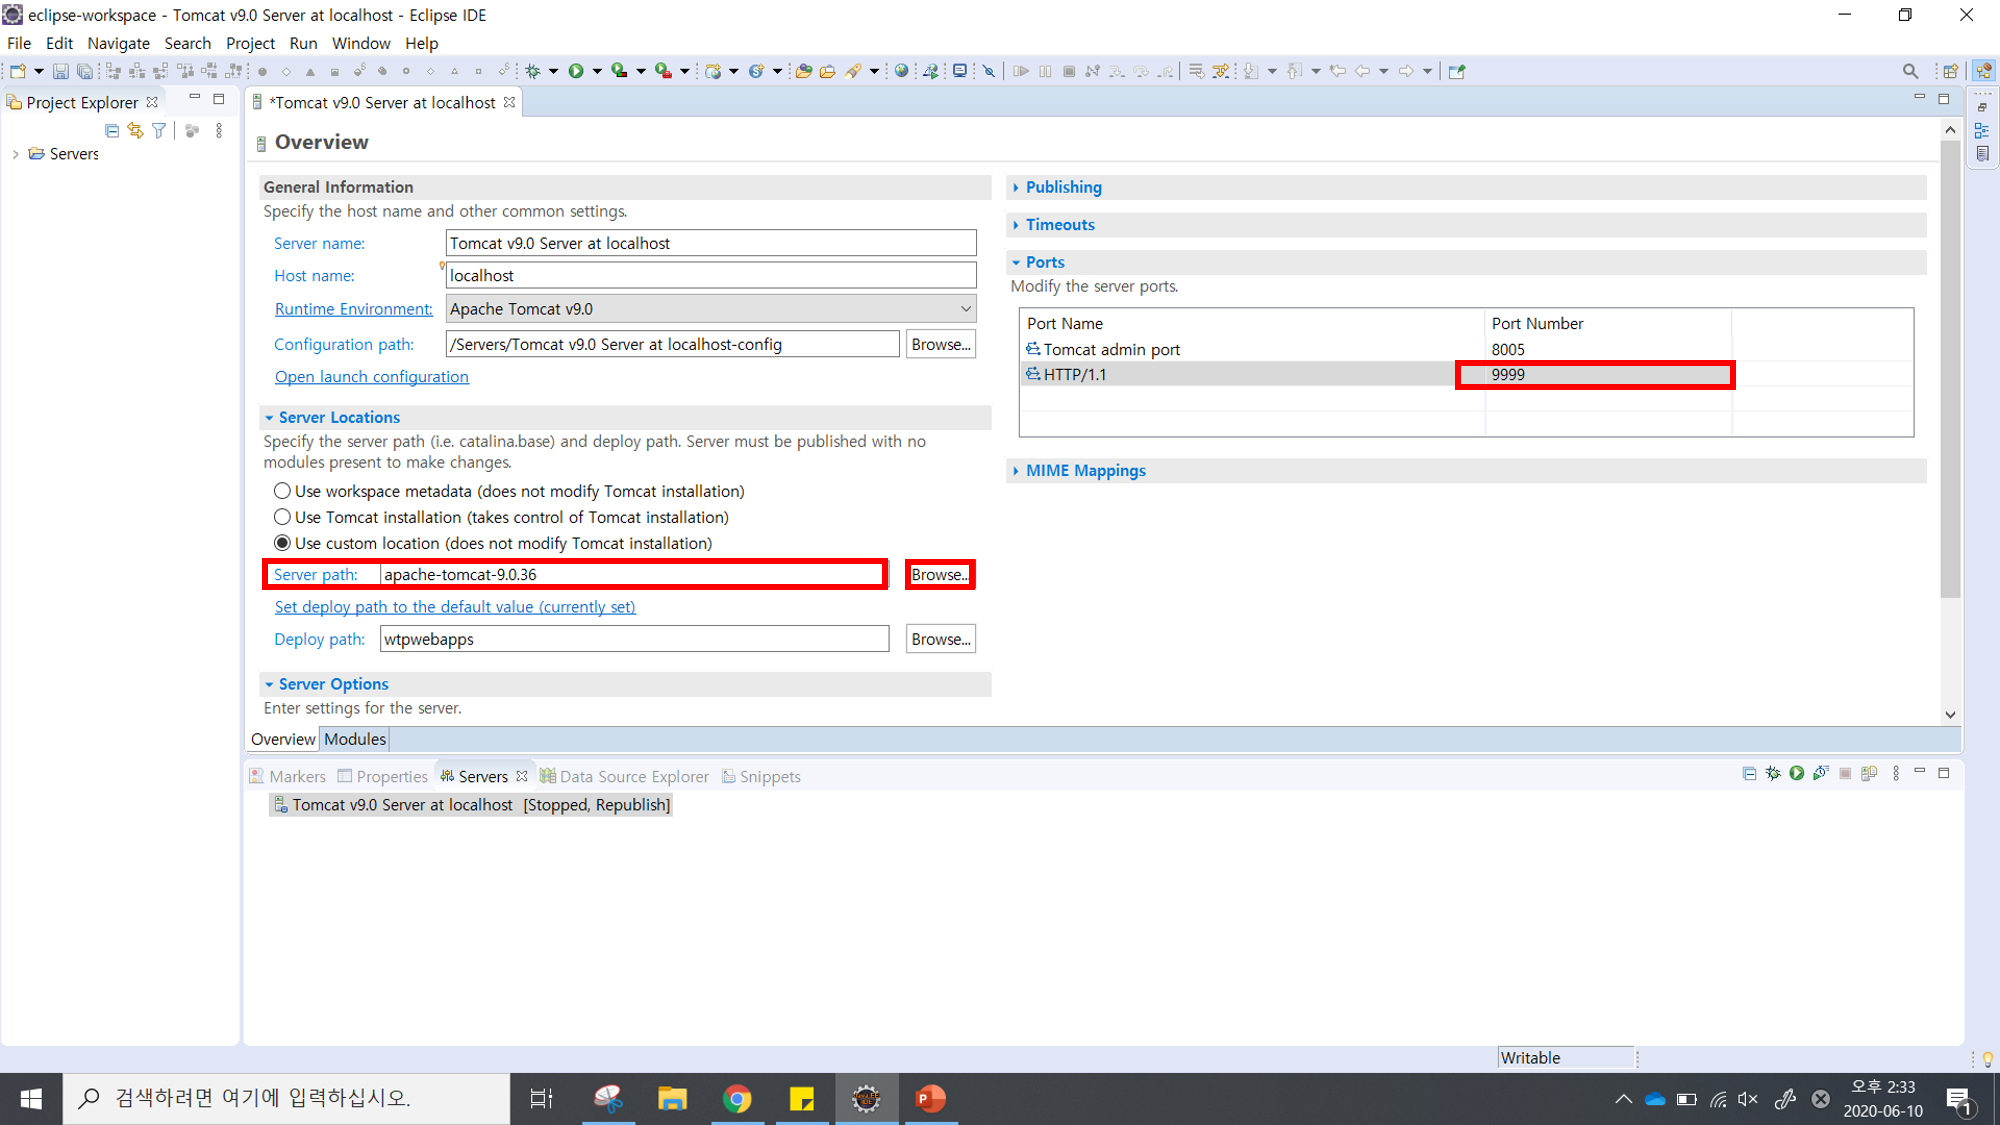2000x1125 pixels.
Task: Click the Open launch configuration link
Action: coord(371,377)
